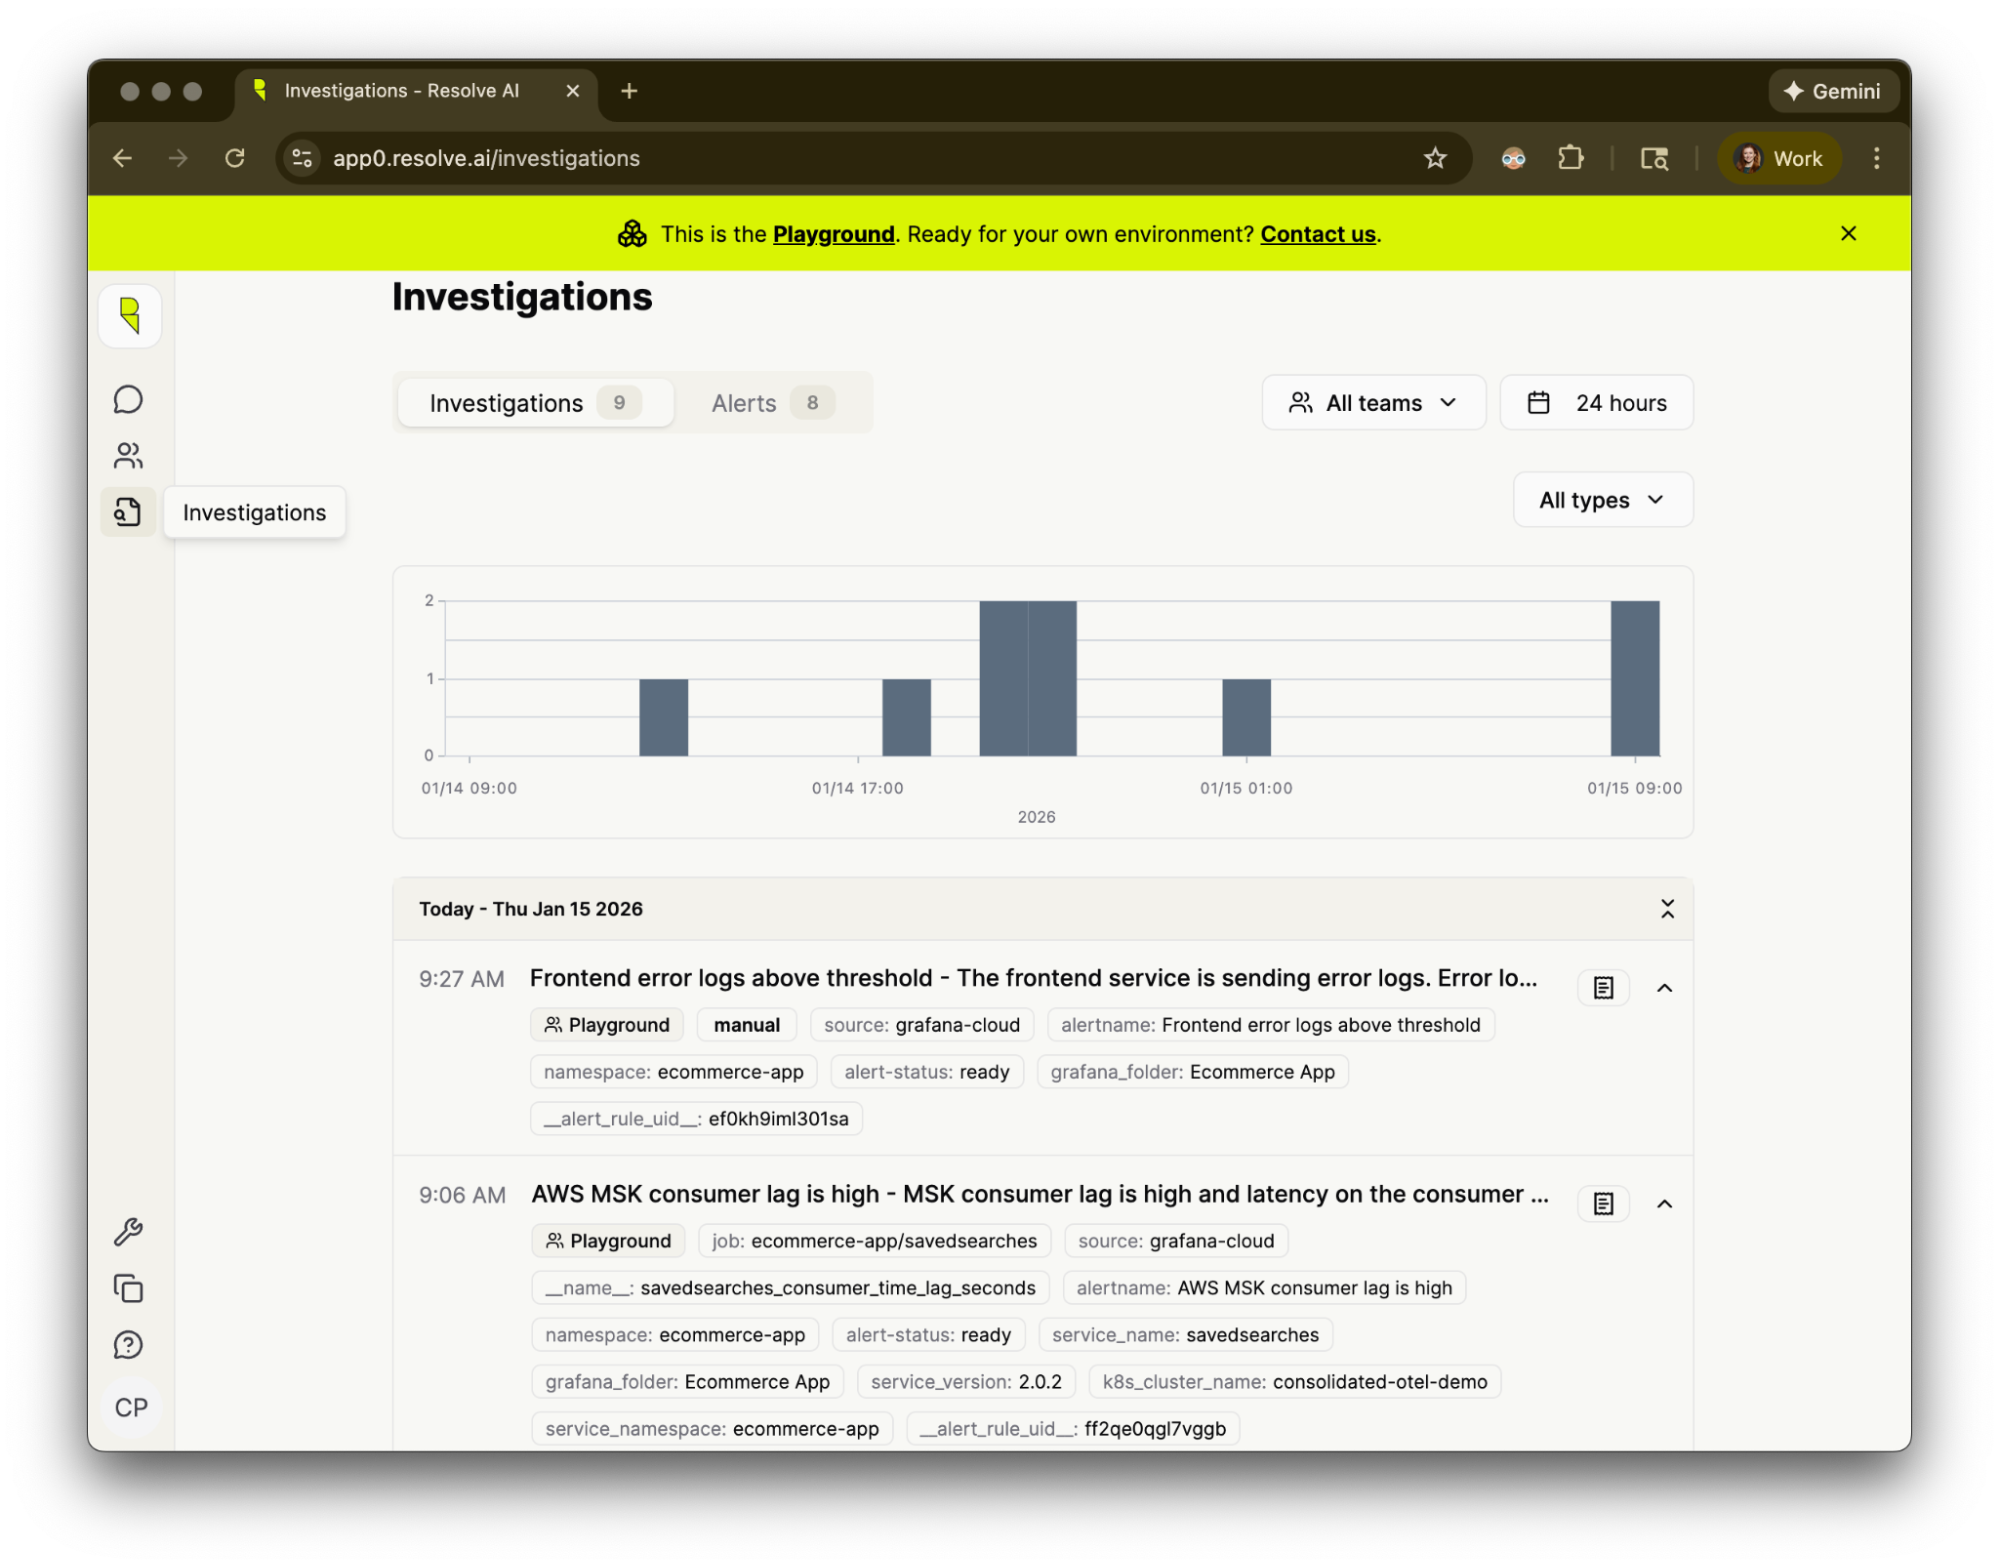Follow the Contact us link
Screen dimensions: 1999x1567
(x=1317, y=234)
